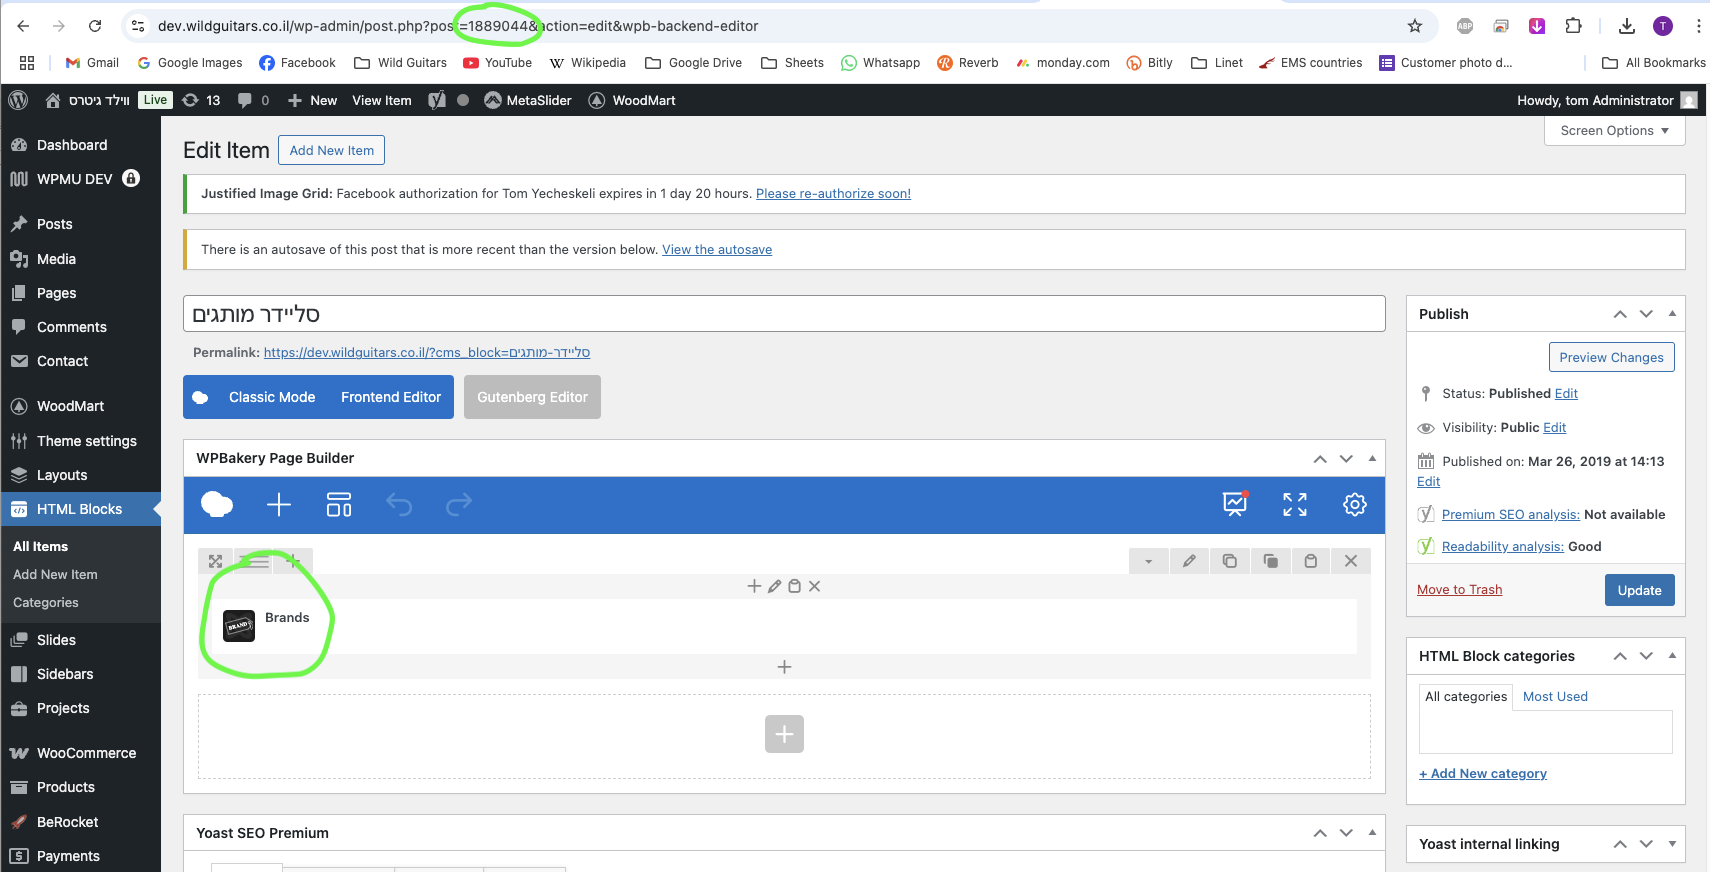Open MetaSlider in the admin bar

[x=528, y=100]
